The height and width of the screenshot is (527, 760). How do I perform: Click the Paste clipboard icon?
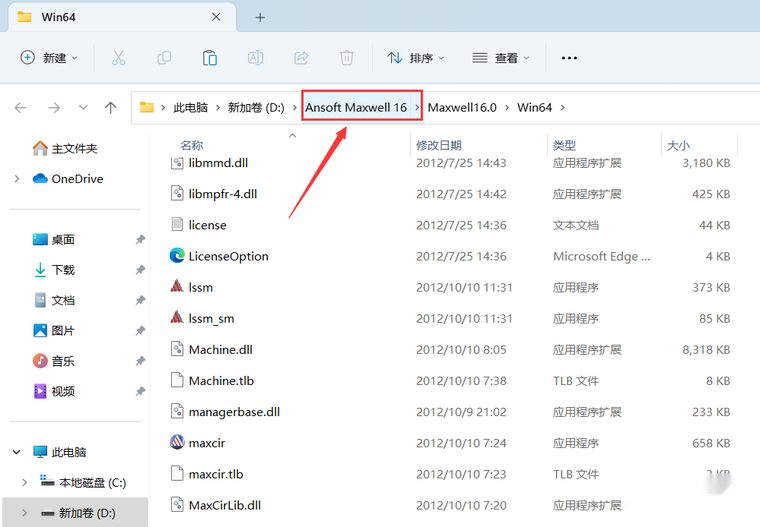point(209,58)
